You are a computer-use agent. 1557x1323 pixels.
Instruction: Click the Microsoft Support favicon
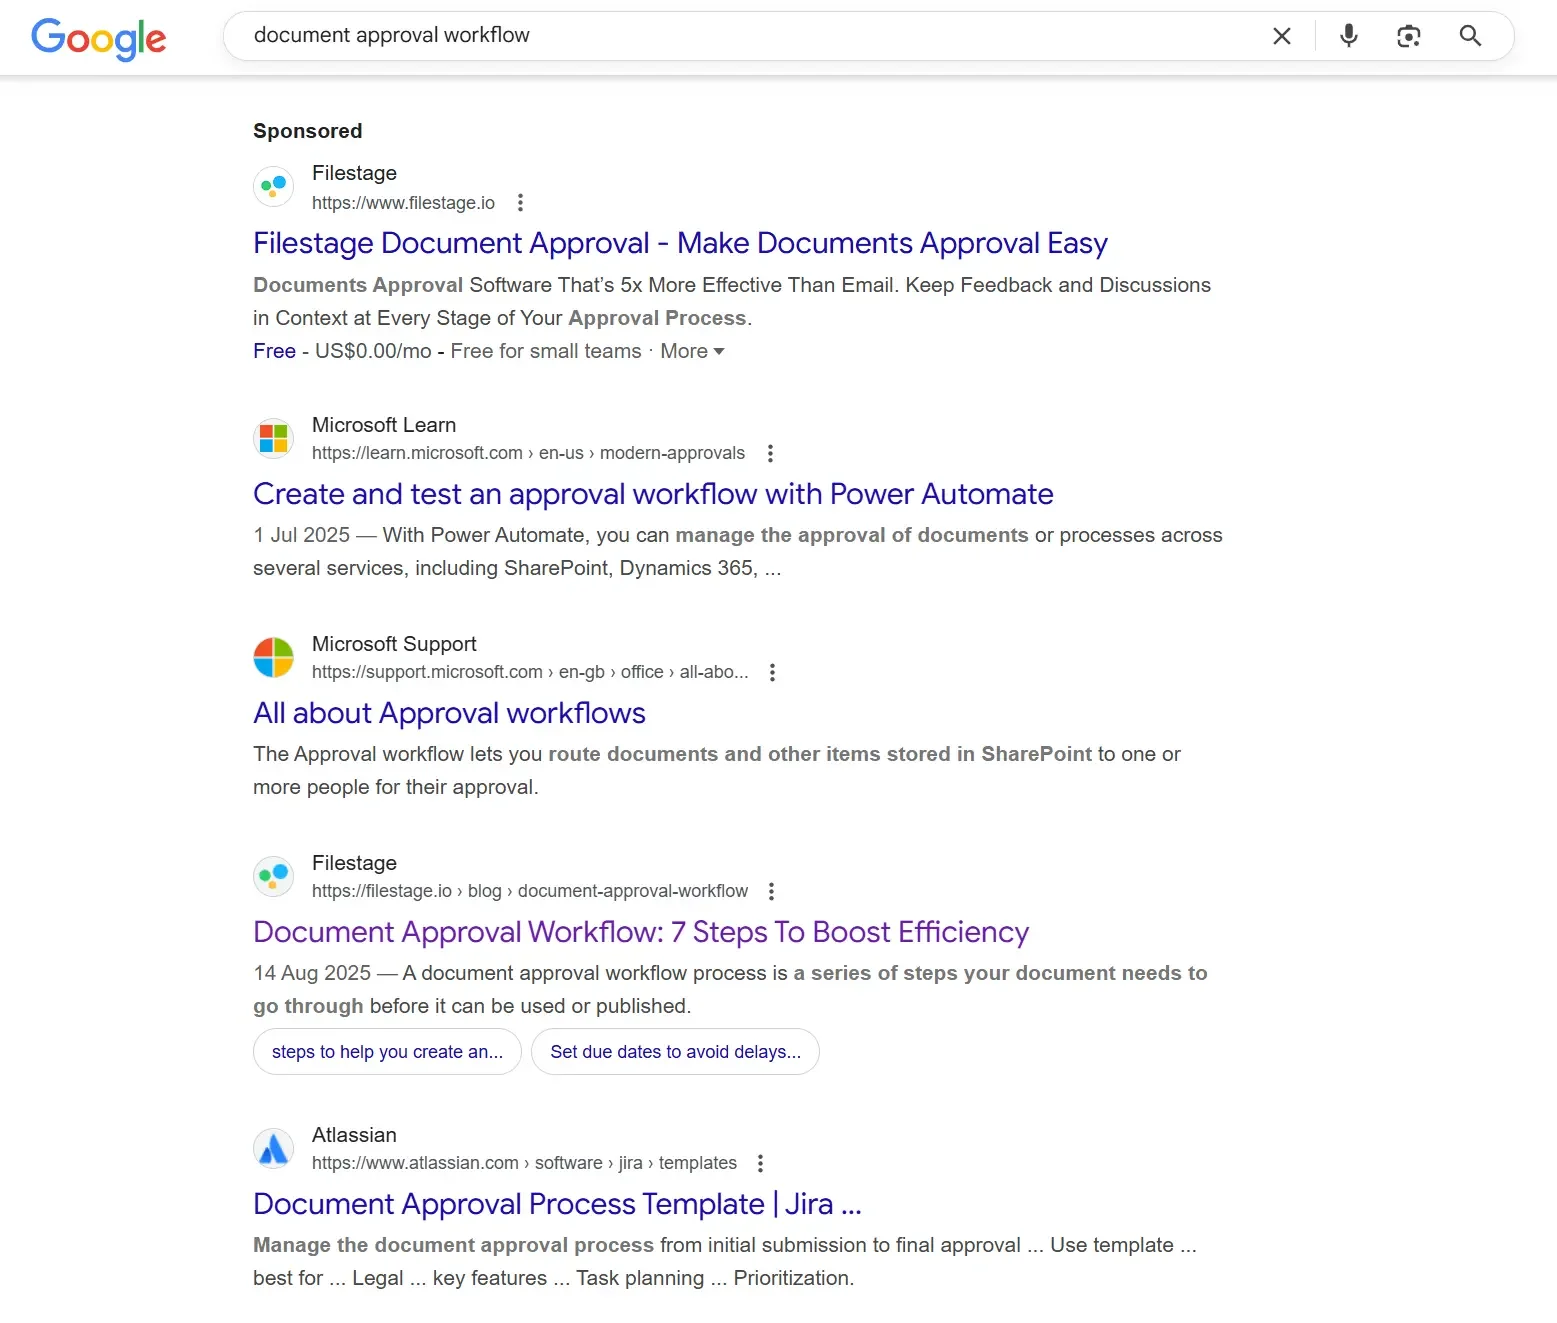click(x=273, y=657)
